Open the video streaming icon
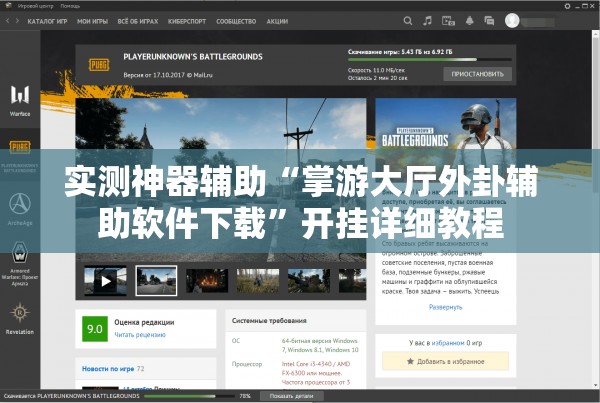This screenshot has height=403, width=600. (448, 21)
